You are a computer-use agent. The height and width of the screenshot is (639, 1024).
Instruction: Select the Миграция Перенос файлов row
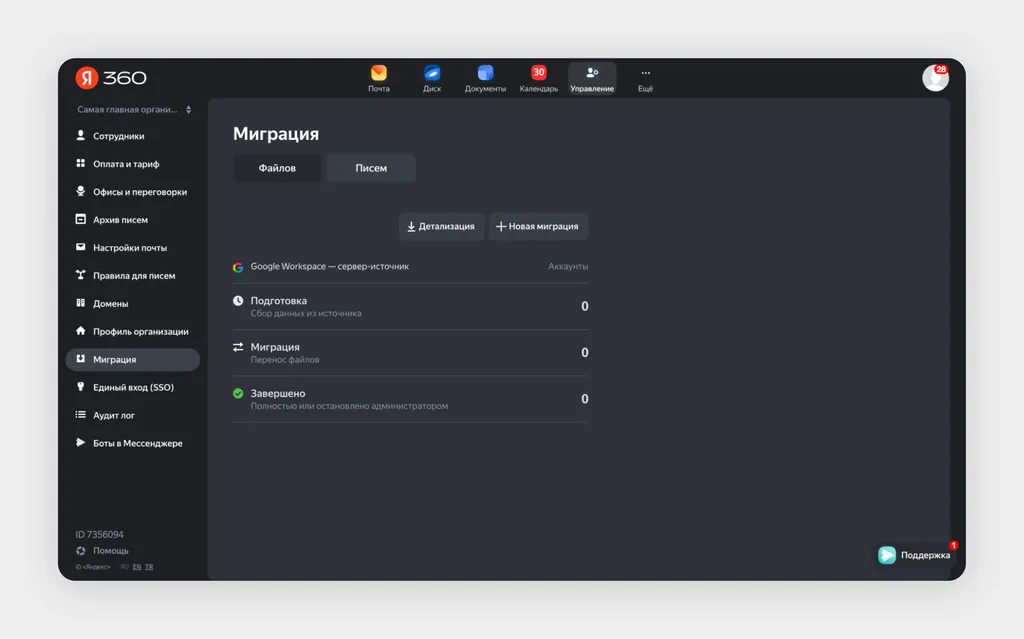point(410,353)
